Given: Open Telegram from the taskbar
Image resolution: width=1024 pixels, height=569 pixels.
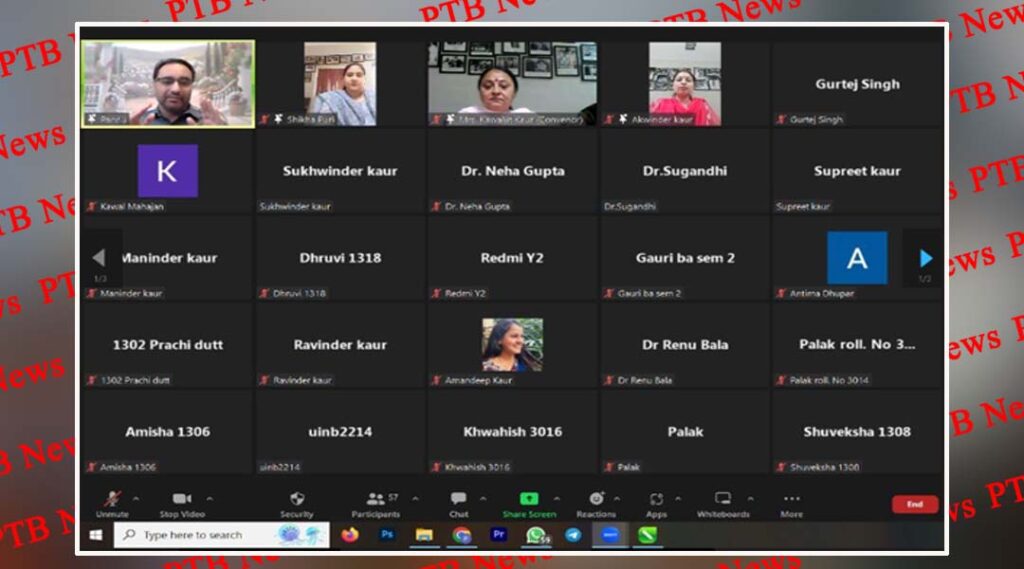Looking at the screenshot, I should (573, 535).
